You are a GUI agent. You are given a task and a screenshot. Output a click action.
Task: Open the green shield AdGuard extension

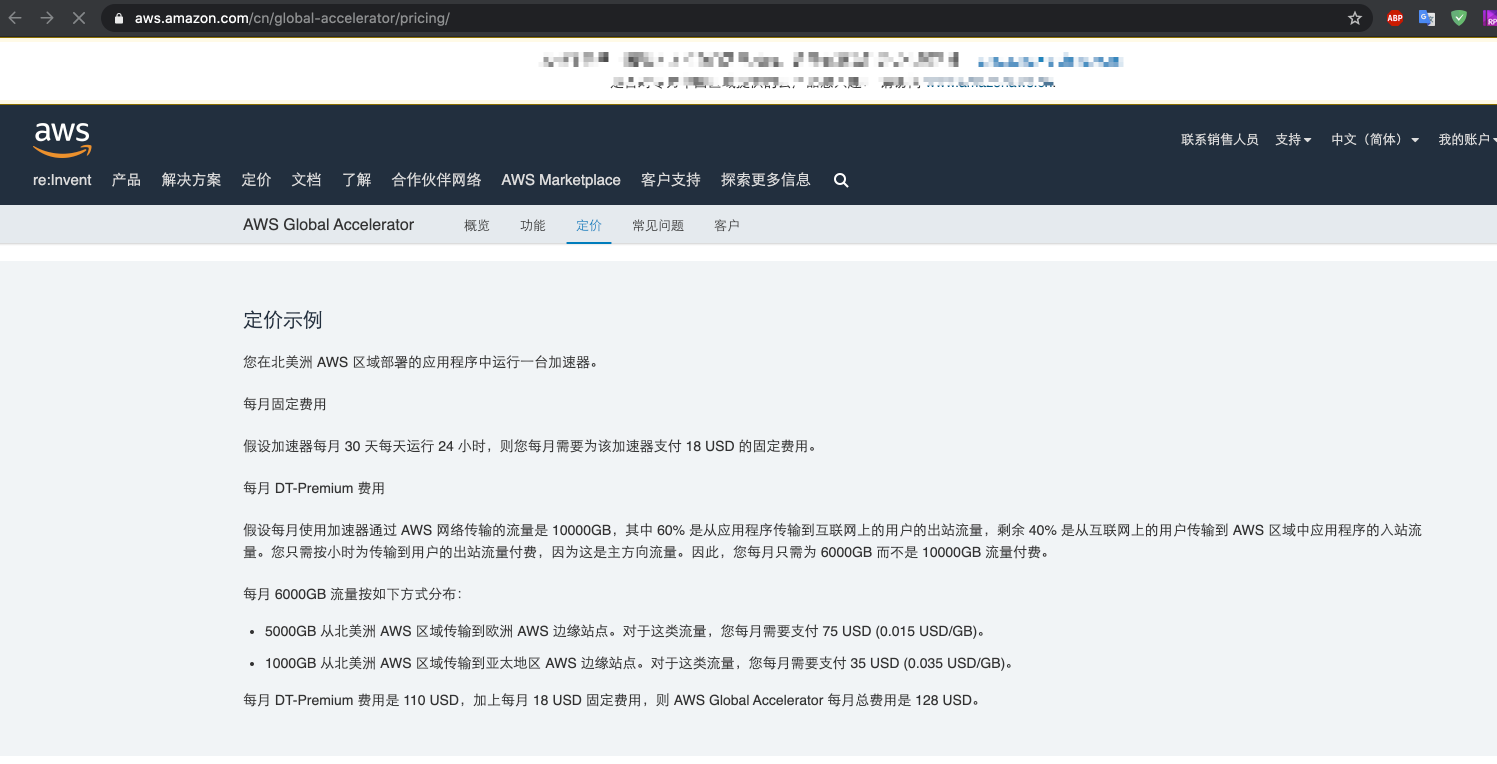(1459, 18)
